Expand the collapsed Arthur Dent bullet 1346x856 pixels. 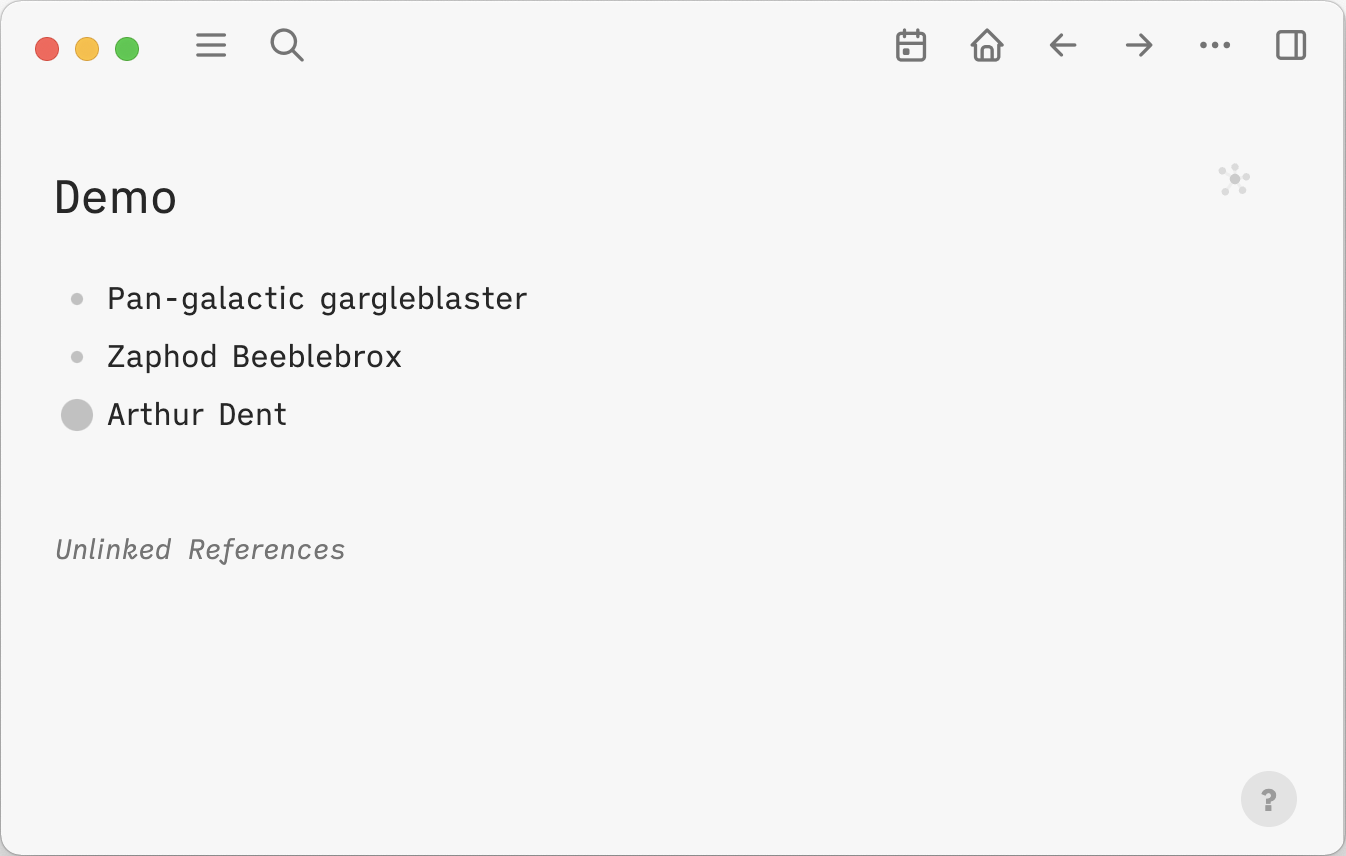(76, 414)
